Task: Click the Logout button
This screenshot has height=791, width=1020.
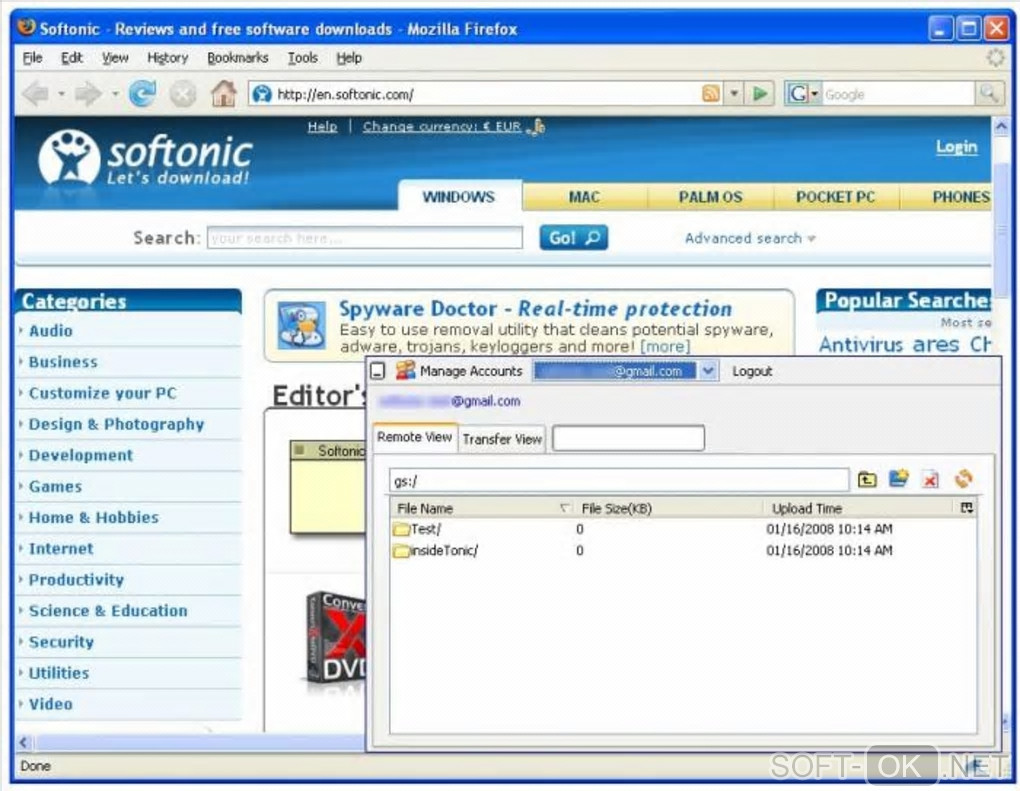Action: pyautogui.click(x=752, y=371)
